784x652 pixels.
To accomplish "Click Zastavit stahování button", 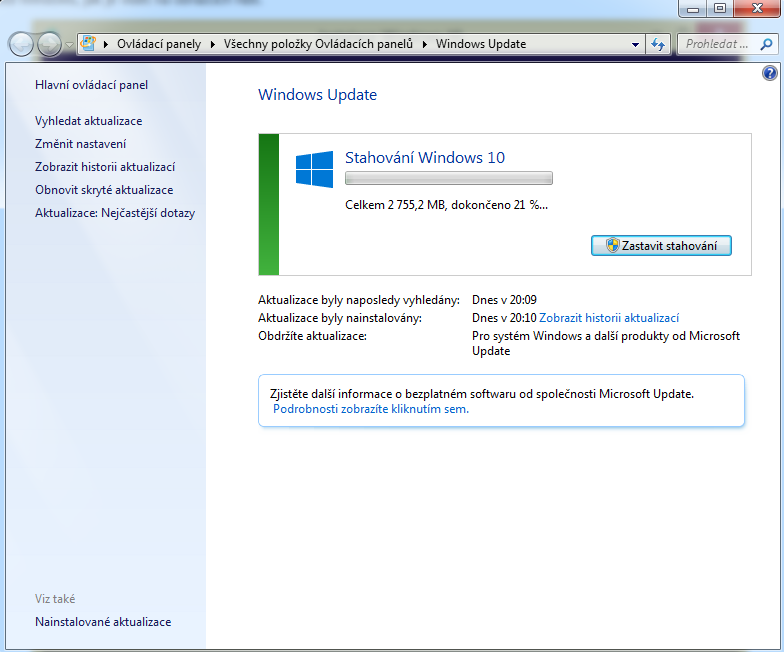I will (x=661, y=246).
